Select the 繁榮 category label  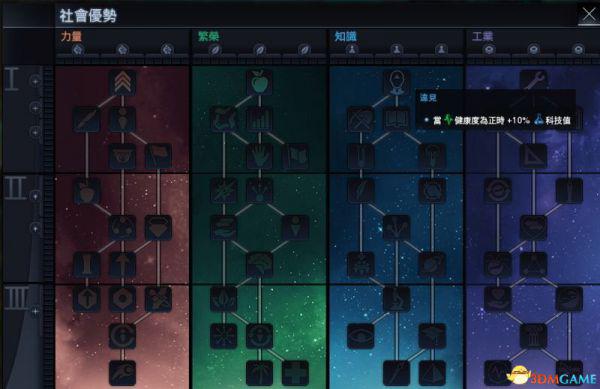209,36
